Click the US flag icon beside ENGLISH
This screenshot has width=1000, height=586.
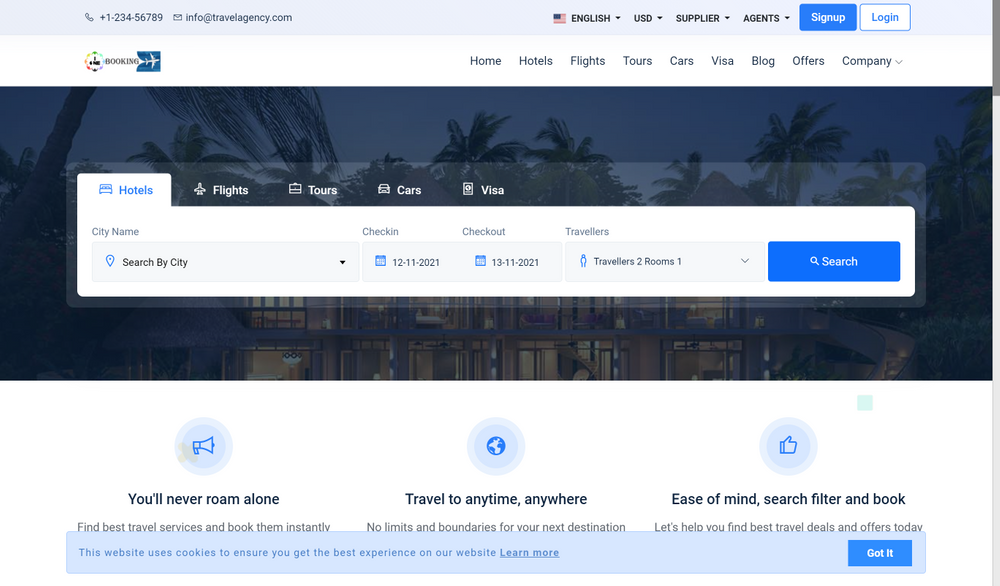559,17
